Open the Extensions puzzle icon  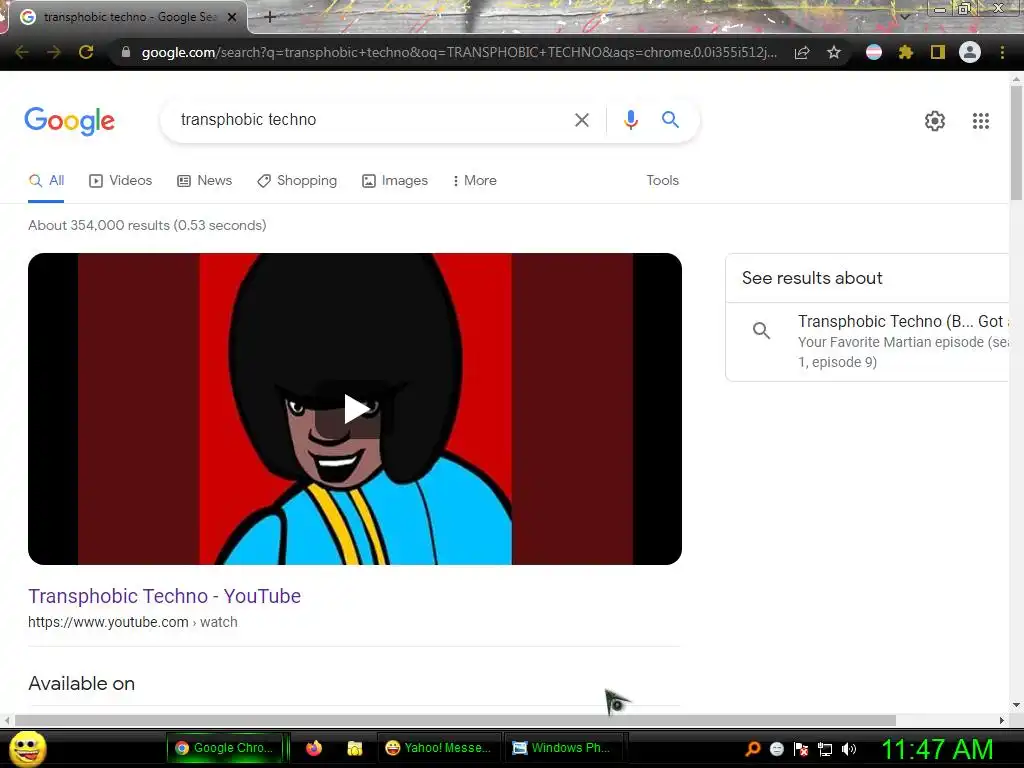[x=905, y=52]
